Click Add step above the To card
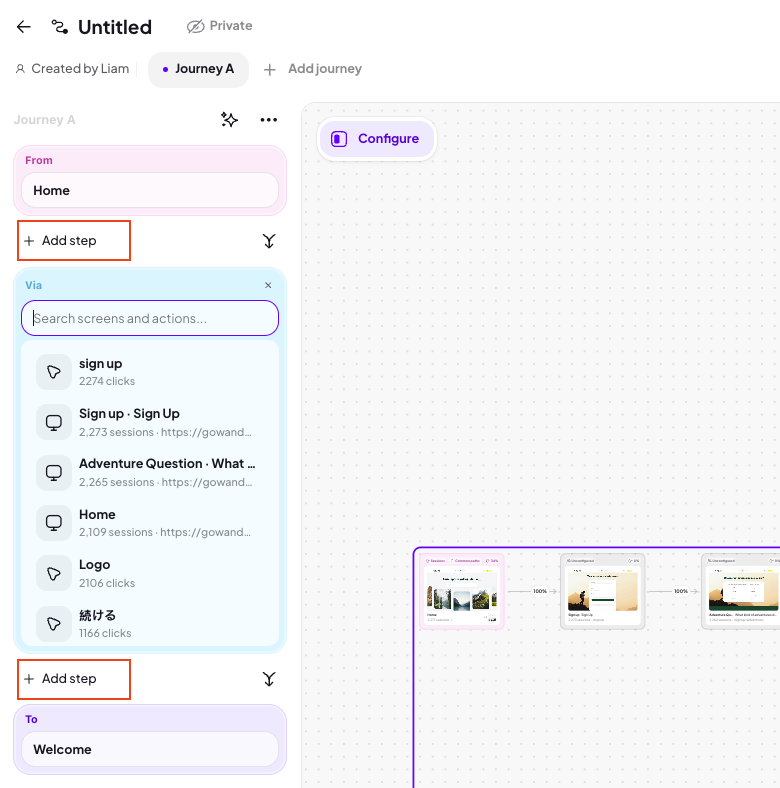 pyautogui.click(x=74, y=679)
